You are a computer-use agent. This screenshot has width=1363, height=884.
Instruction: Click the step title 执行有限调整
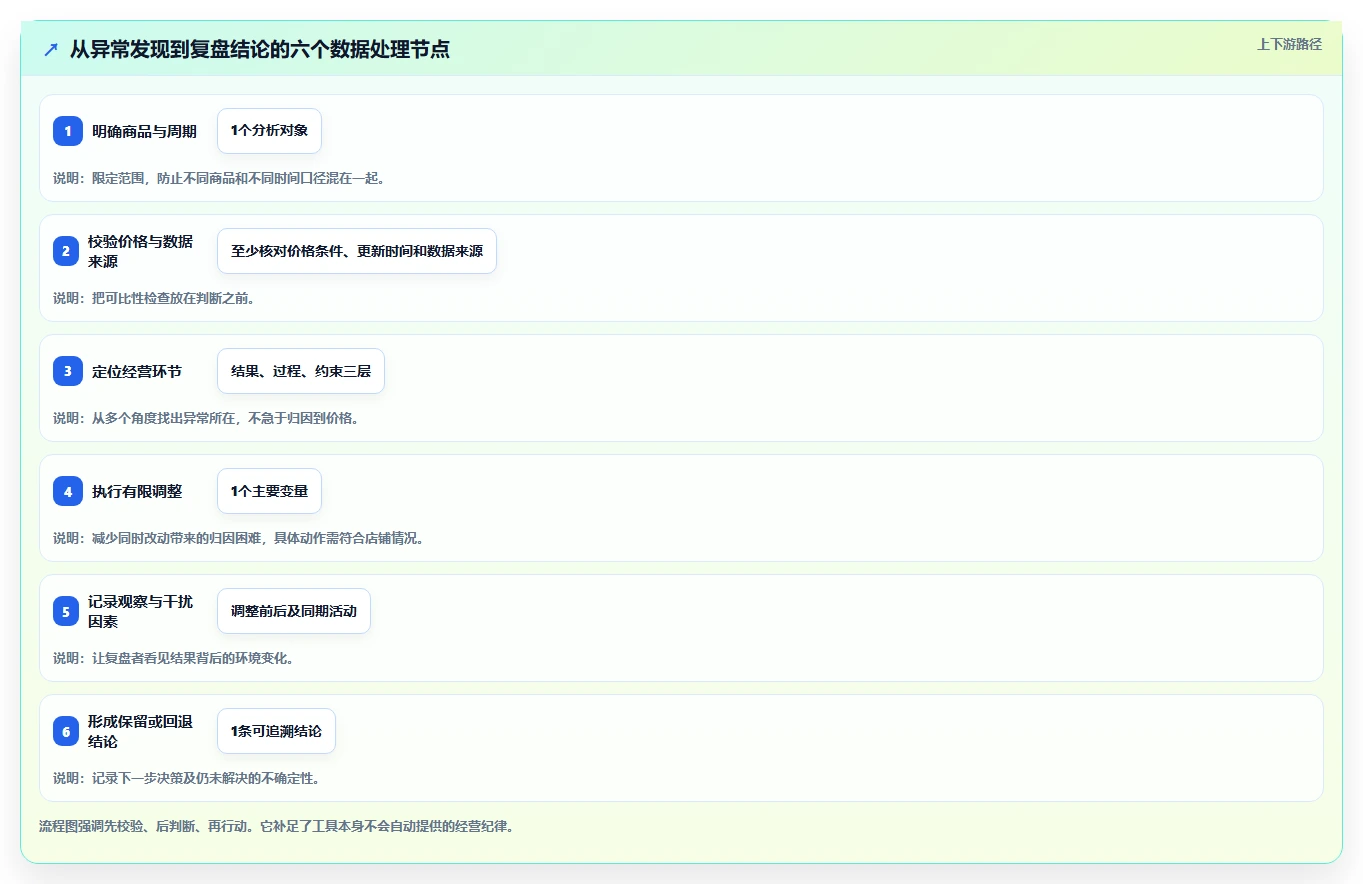coord(137,491)
